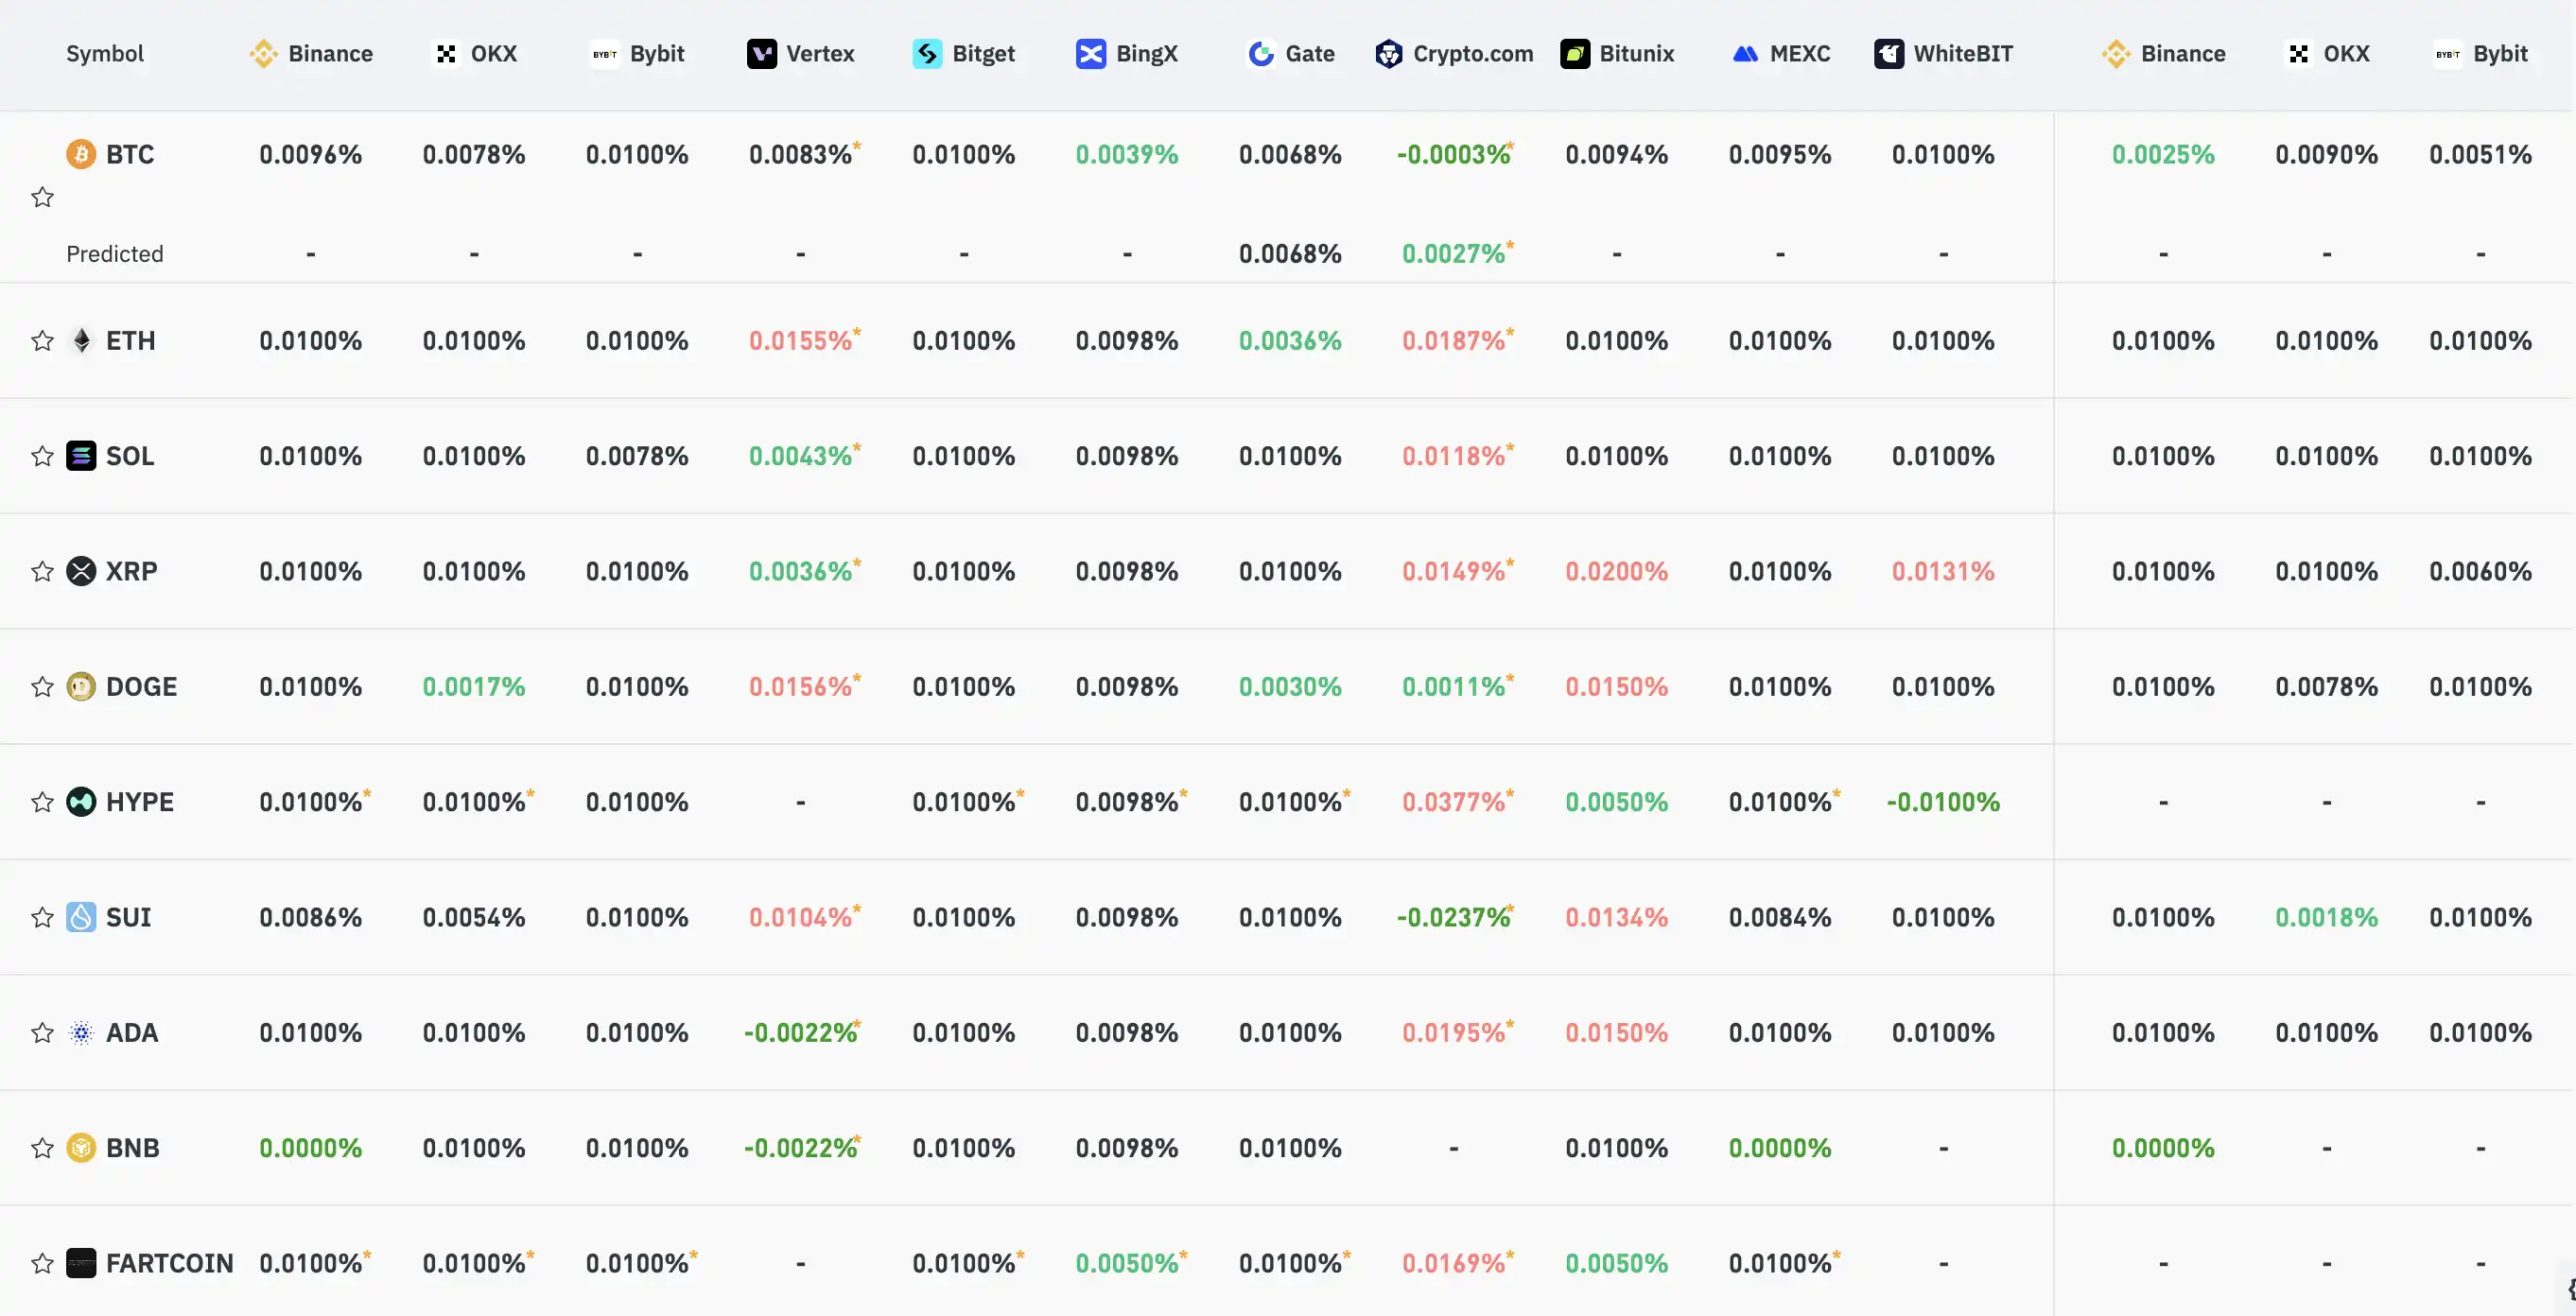Click the SUI coin icon
The height and width of the screenshot is (1316, 2576).
click(81, 917)
